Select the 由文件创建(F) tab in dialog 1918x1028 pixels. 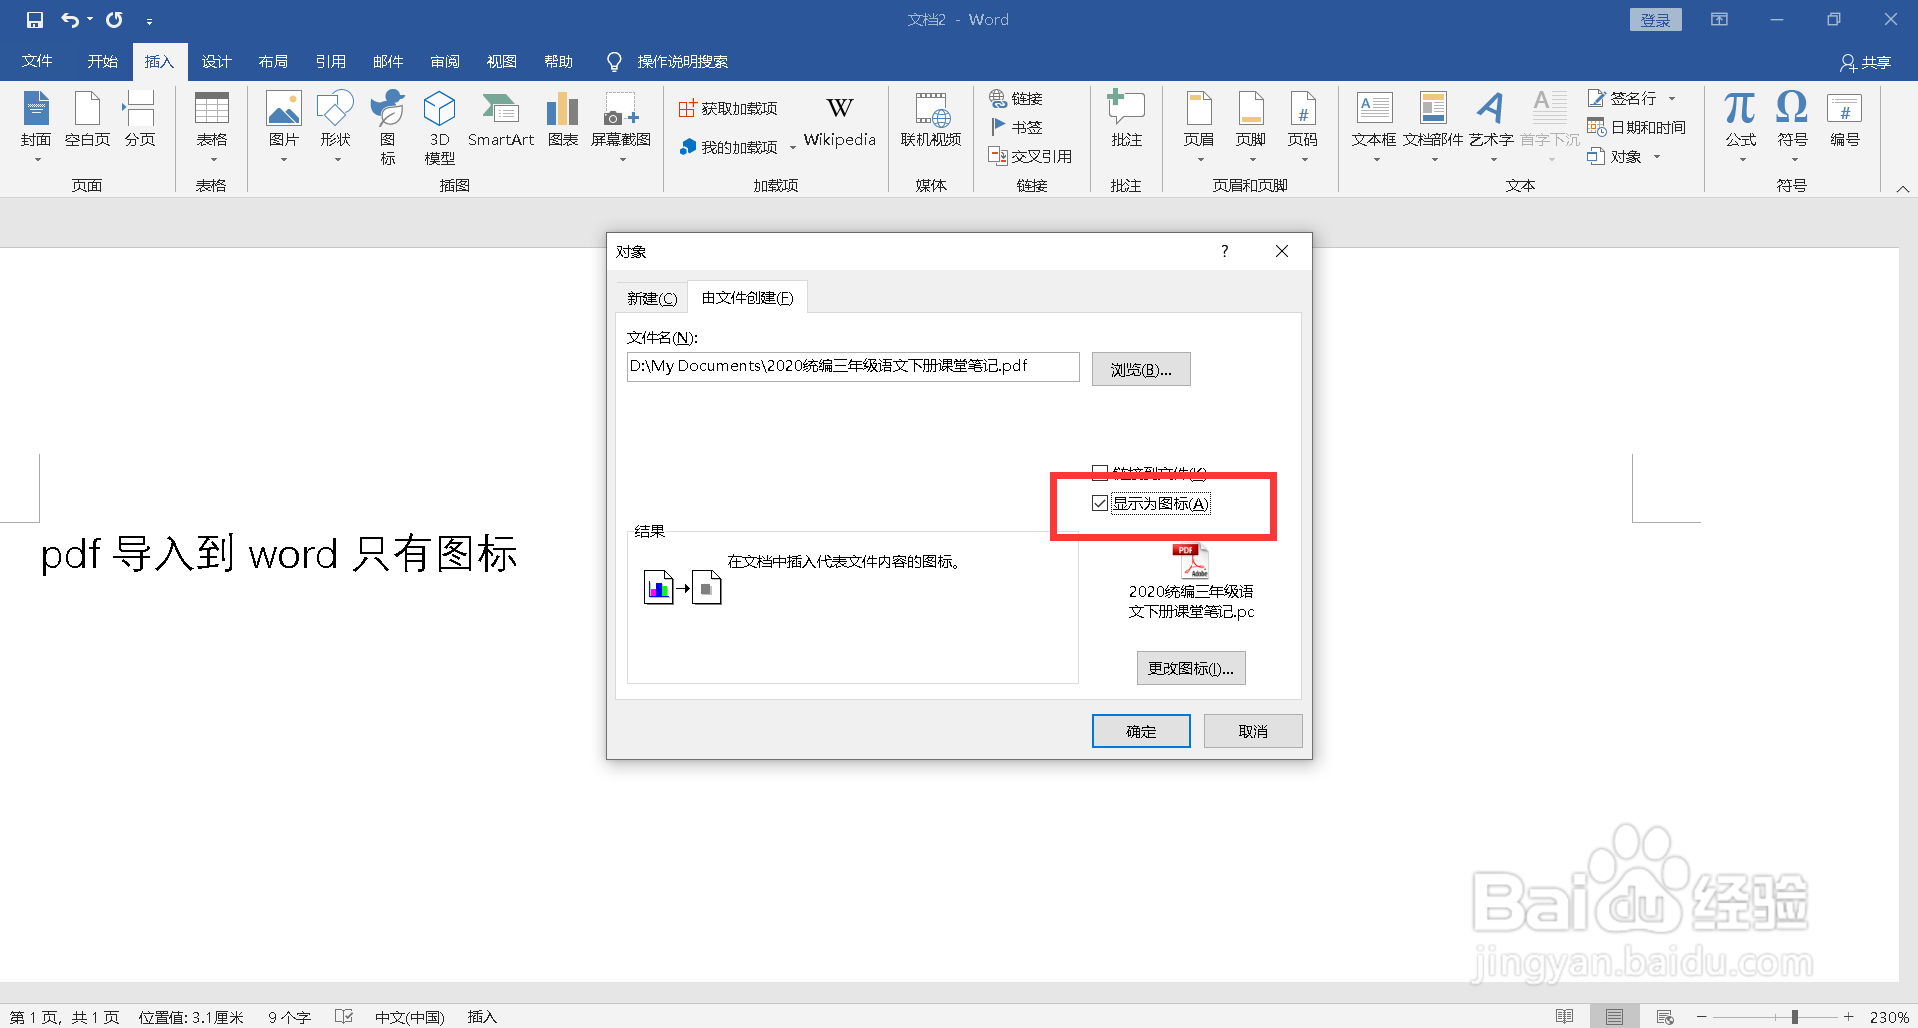pos(747,298)
